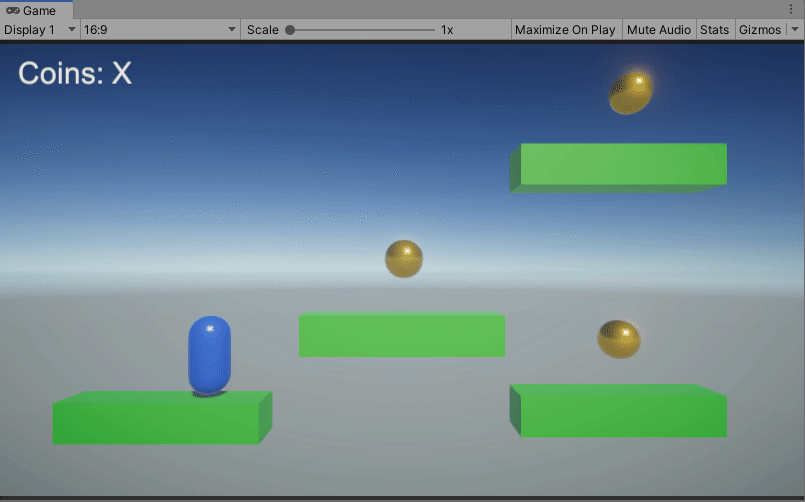The width and height of the screenshot is (805, 502).
Task: Open the Display 1 dropdown
Action: 40,30
